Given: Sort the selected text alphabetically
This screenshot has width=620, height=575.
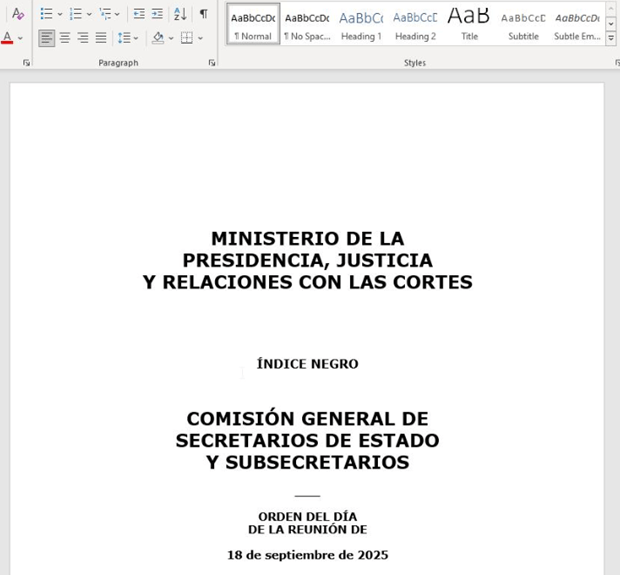Looking at the screenshot, I should (180, 14).
